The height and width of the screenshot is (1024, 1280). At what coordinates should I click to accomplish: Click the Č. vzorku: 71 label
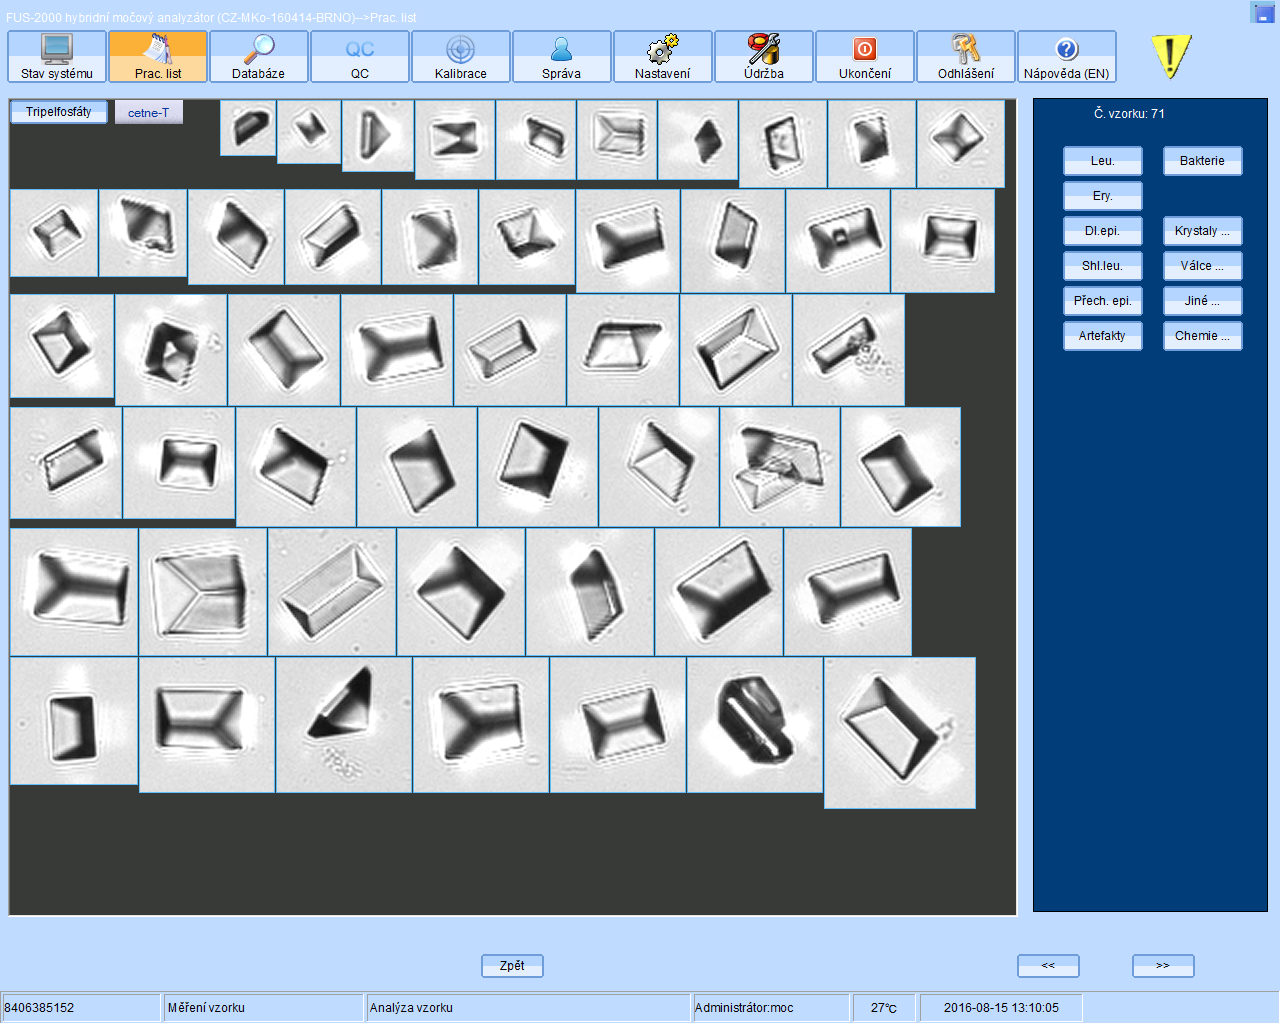[x=1129, y=114]
